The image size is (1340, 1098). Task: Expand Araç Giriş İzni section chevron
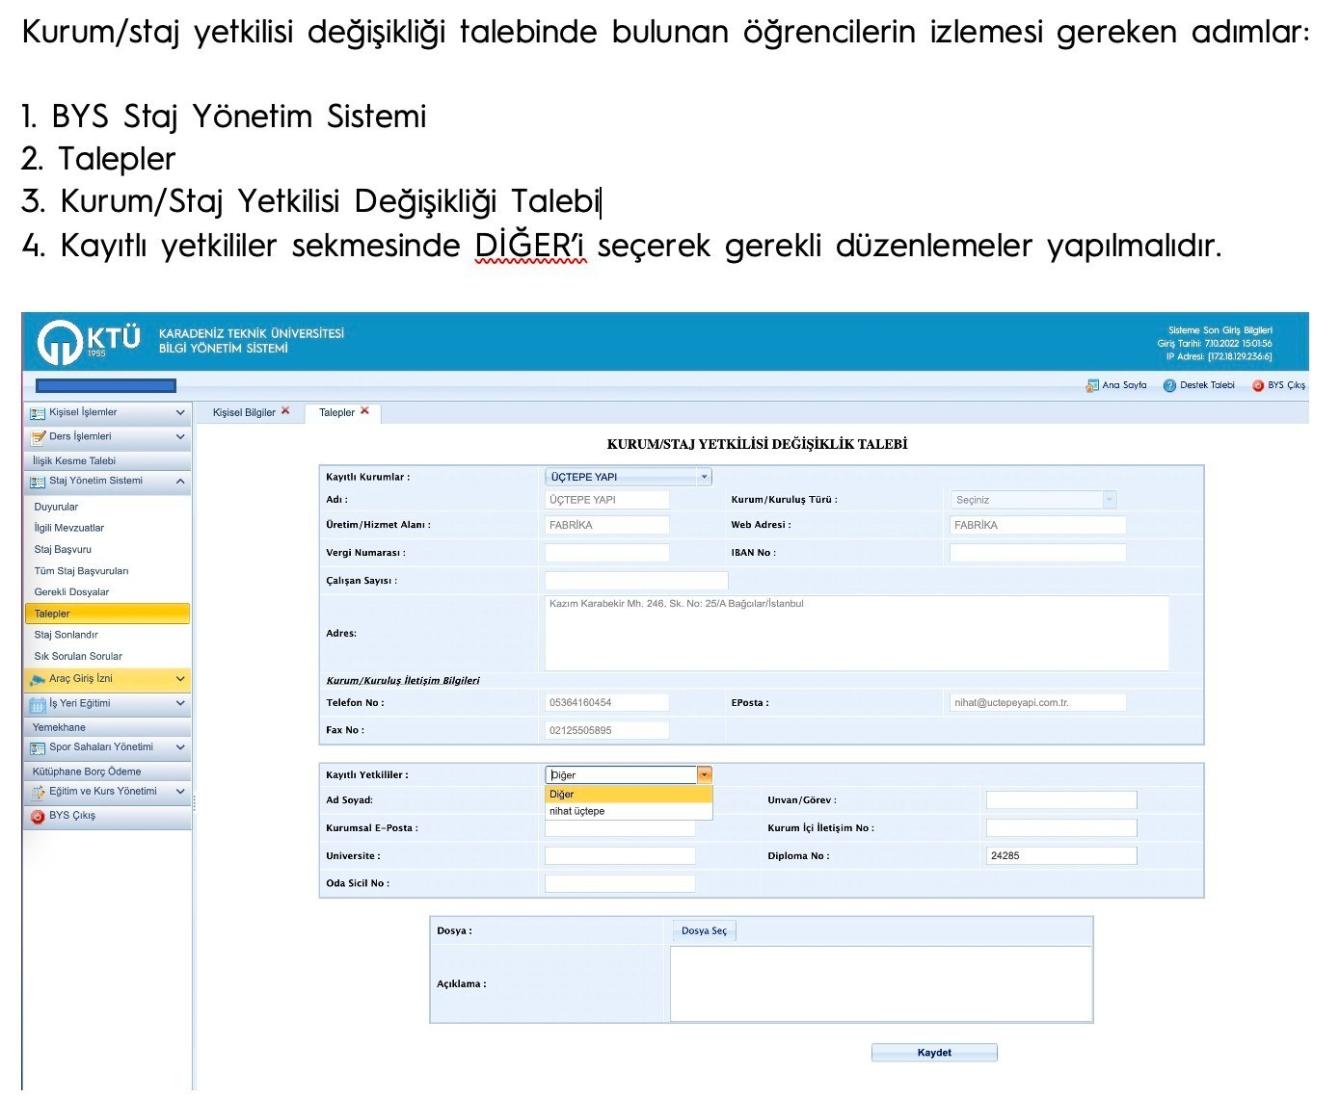pos(180,679)
